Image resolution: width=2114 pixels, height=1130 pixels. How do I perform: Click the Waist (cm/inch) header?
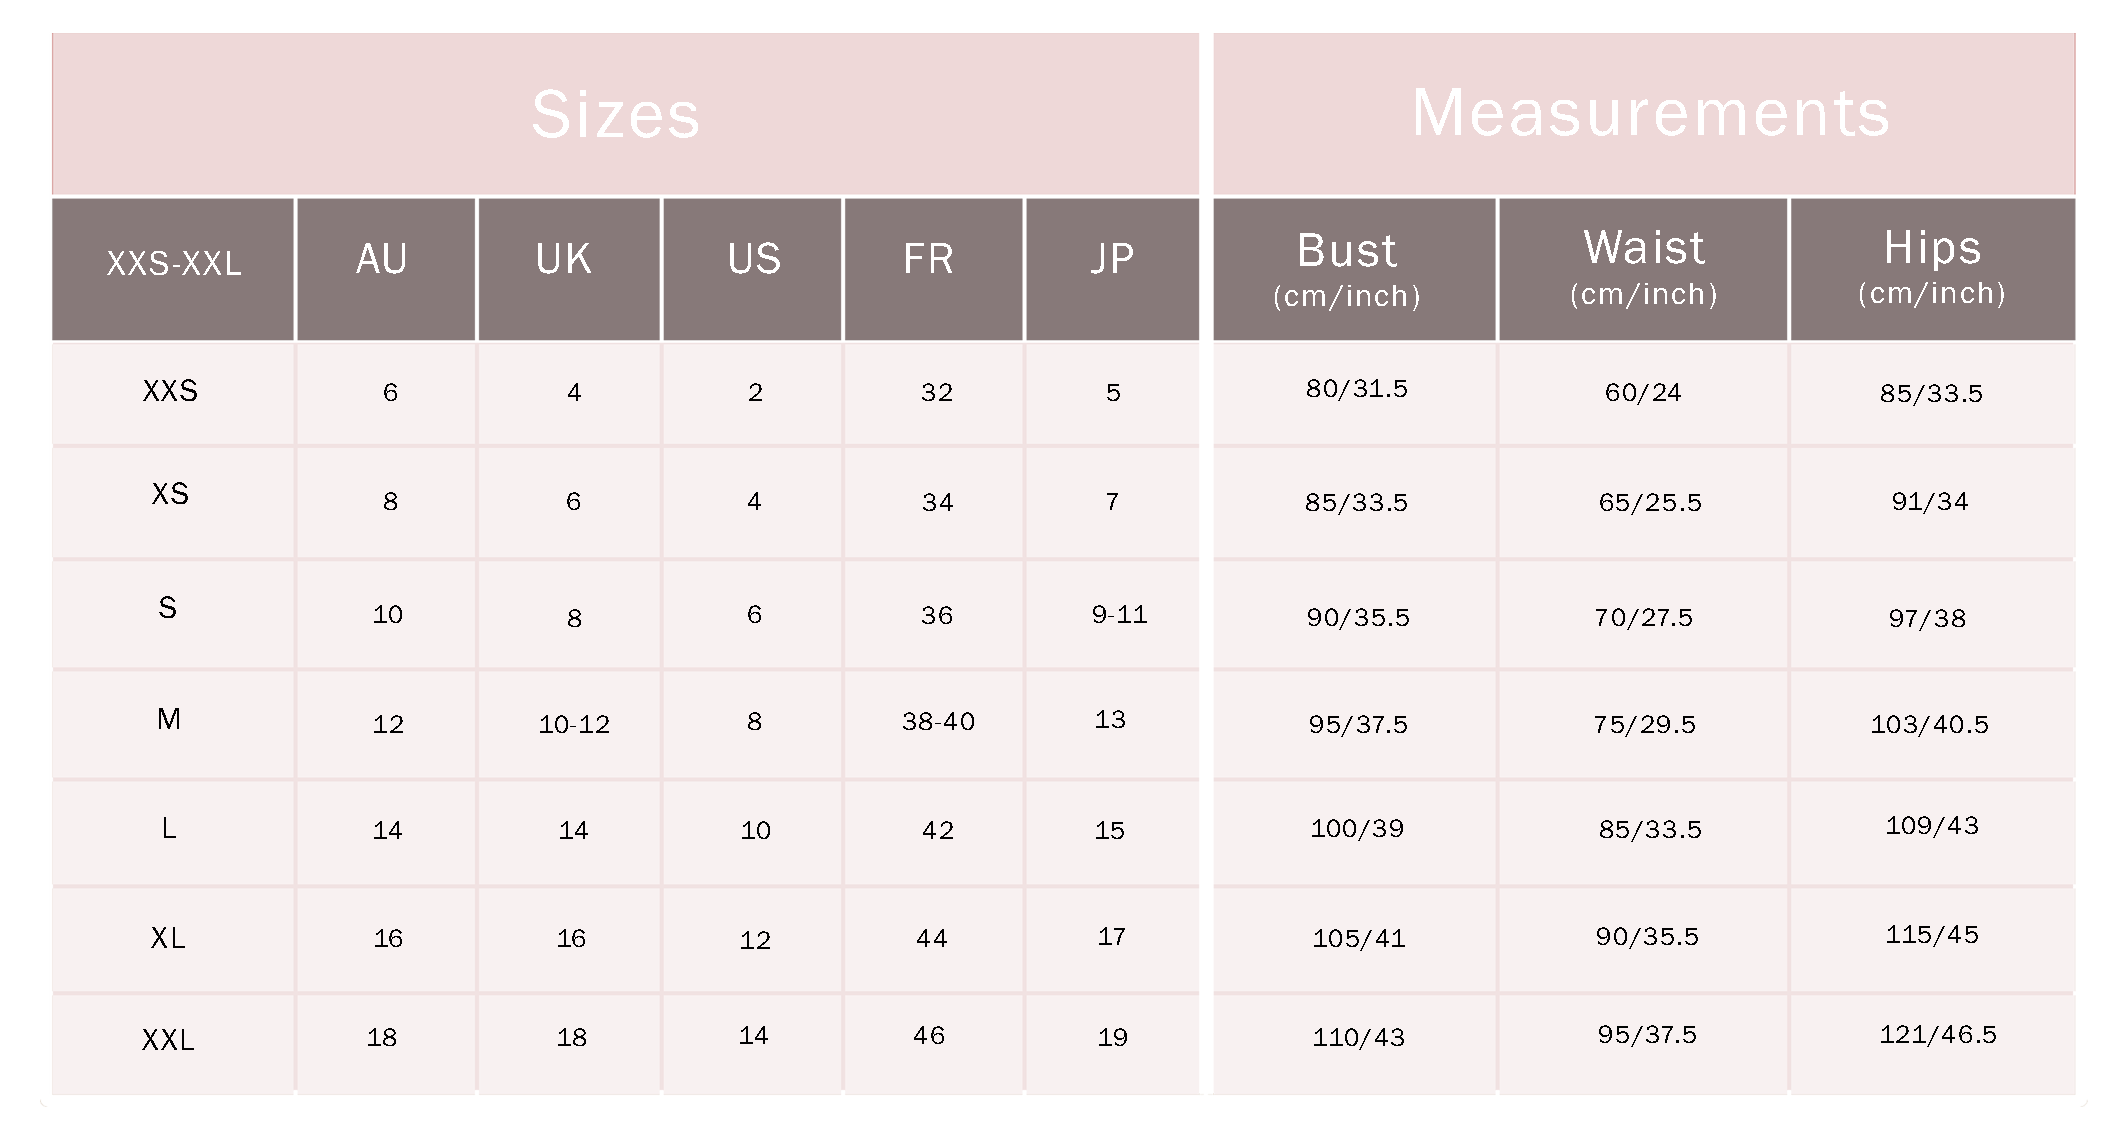pos(1643,269)
